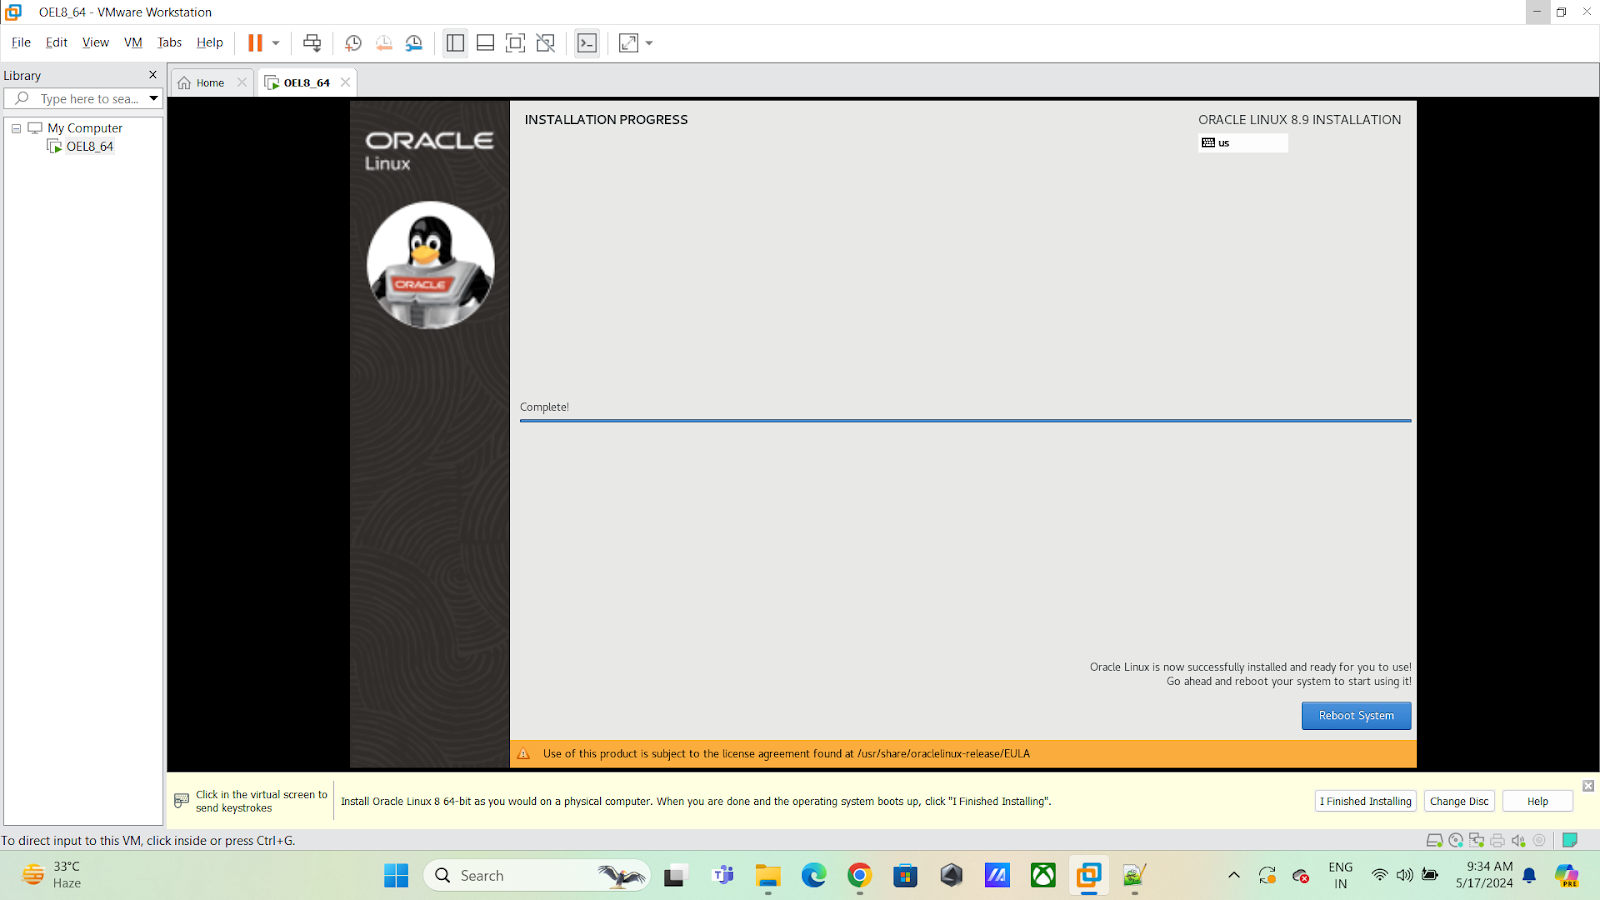Collapse the My Computer tree node
Screen dimensions: 1600x900
tap(16, 128)
